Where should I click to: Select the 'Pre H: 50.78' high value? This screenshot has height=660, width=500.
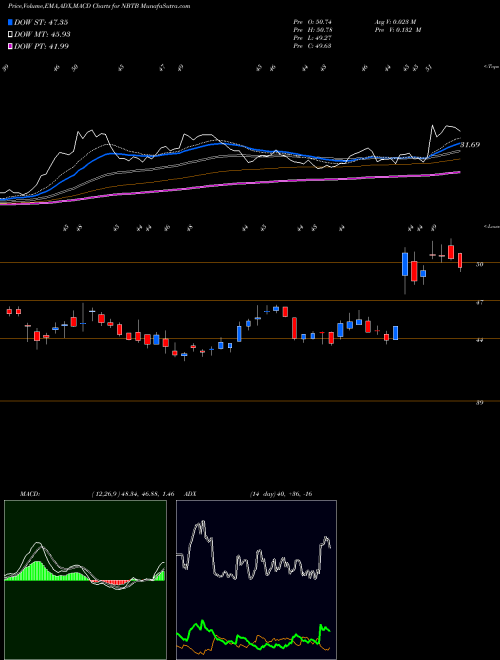(313, 30)
